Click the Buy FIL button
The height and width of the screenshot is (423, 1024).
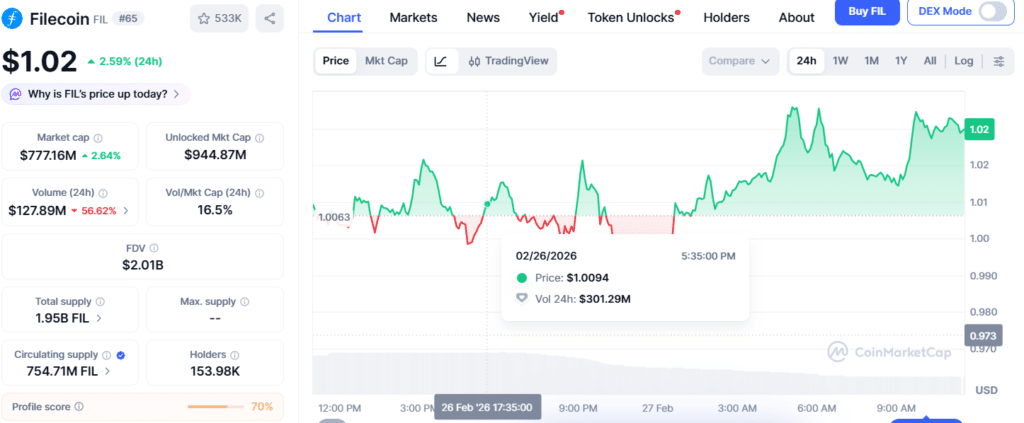(x=867, y=11)
